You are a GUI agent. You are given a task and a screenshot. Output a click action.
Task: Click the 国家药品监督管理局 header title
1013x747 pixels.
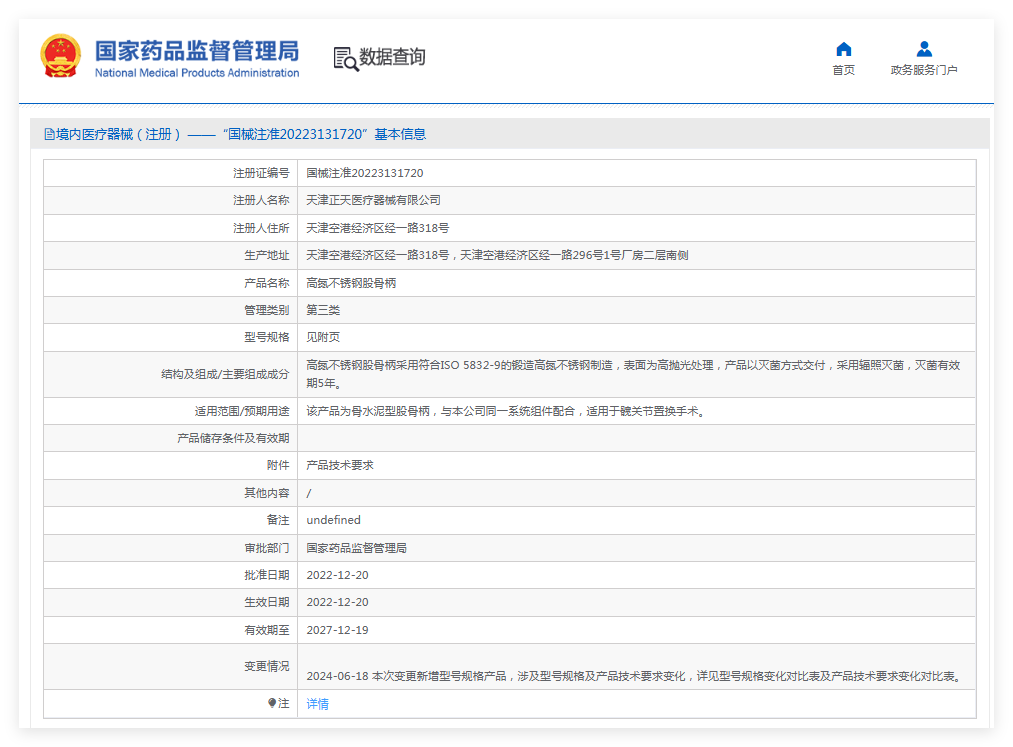click(x=197, y=50)
